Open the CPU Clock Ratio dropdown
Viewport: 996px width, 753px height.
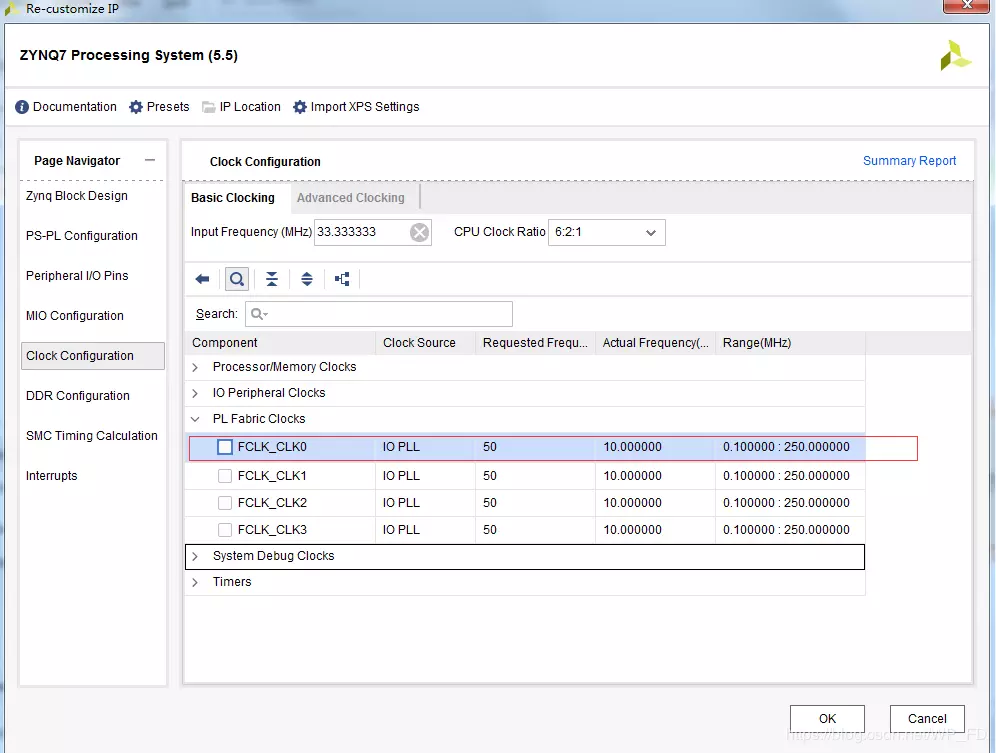pos(606,232)
